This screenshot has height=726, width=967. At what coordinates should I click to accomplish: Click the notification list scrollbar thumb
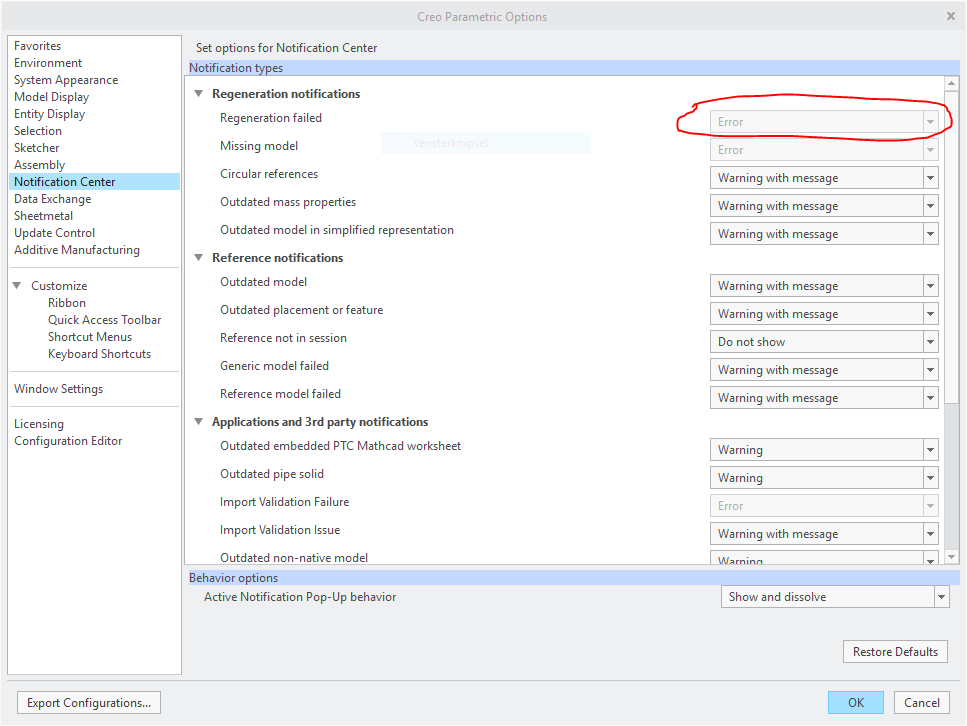[x=951, y=247]
